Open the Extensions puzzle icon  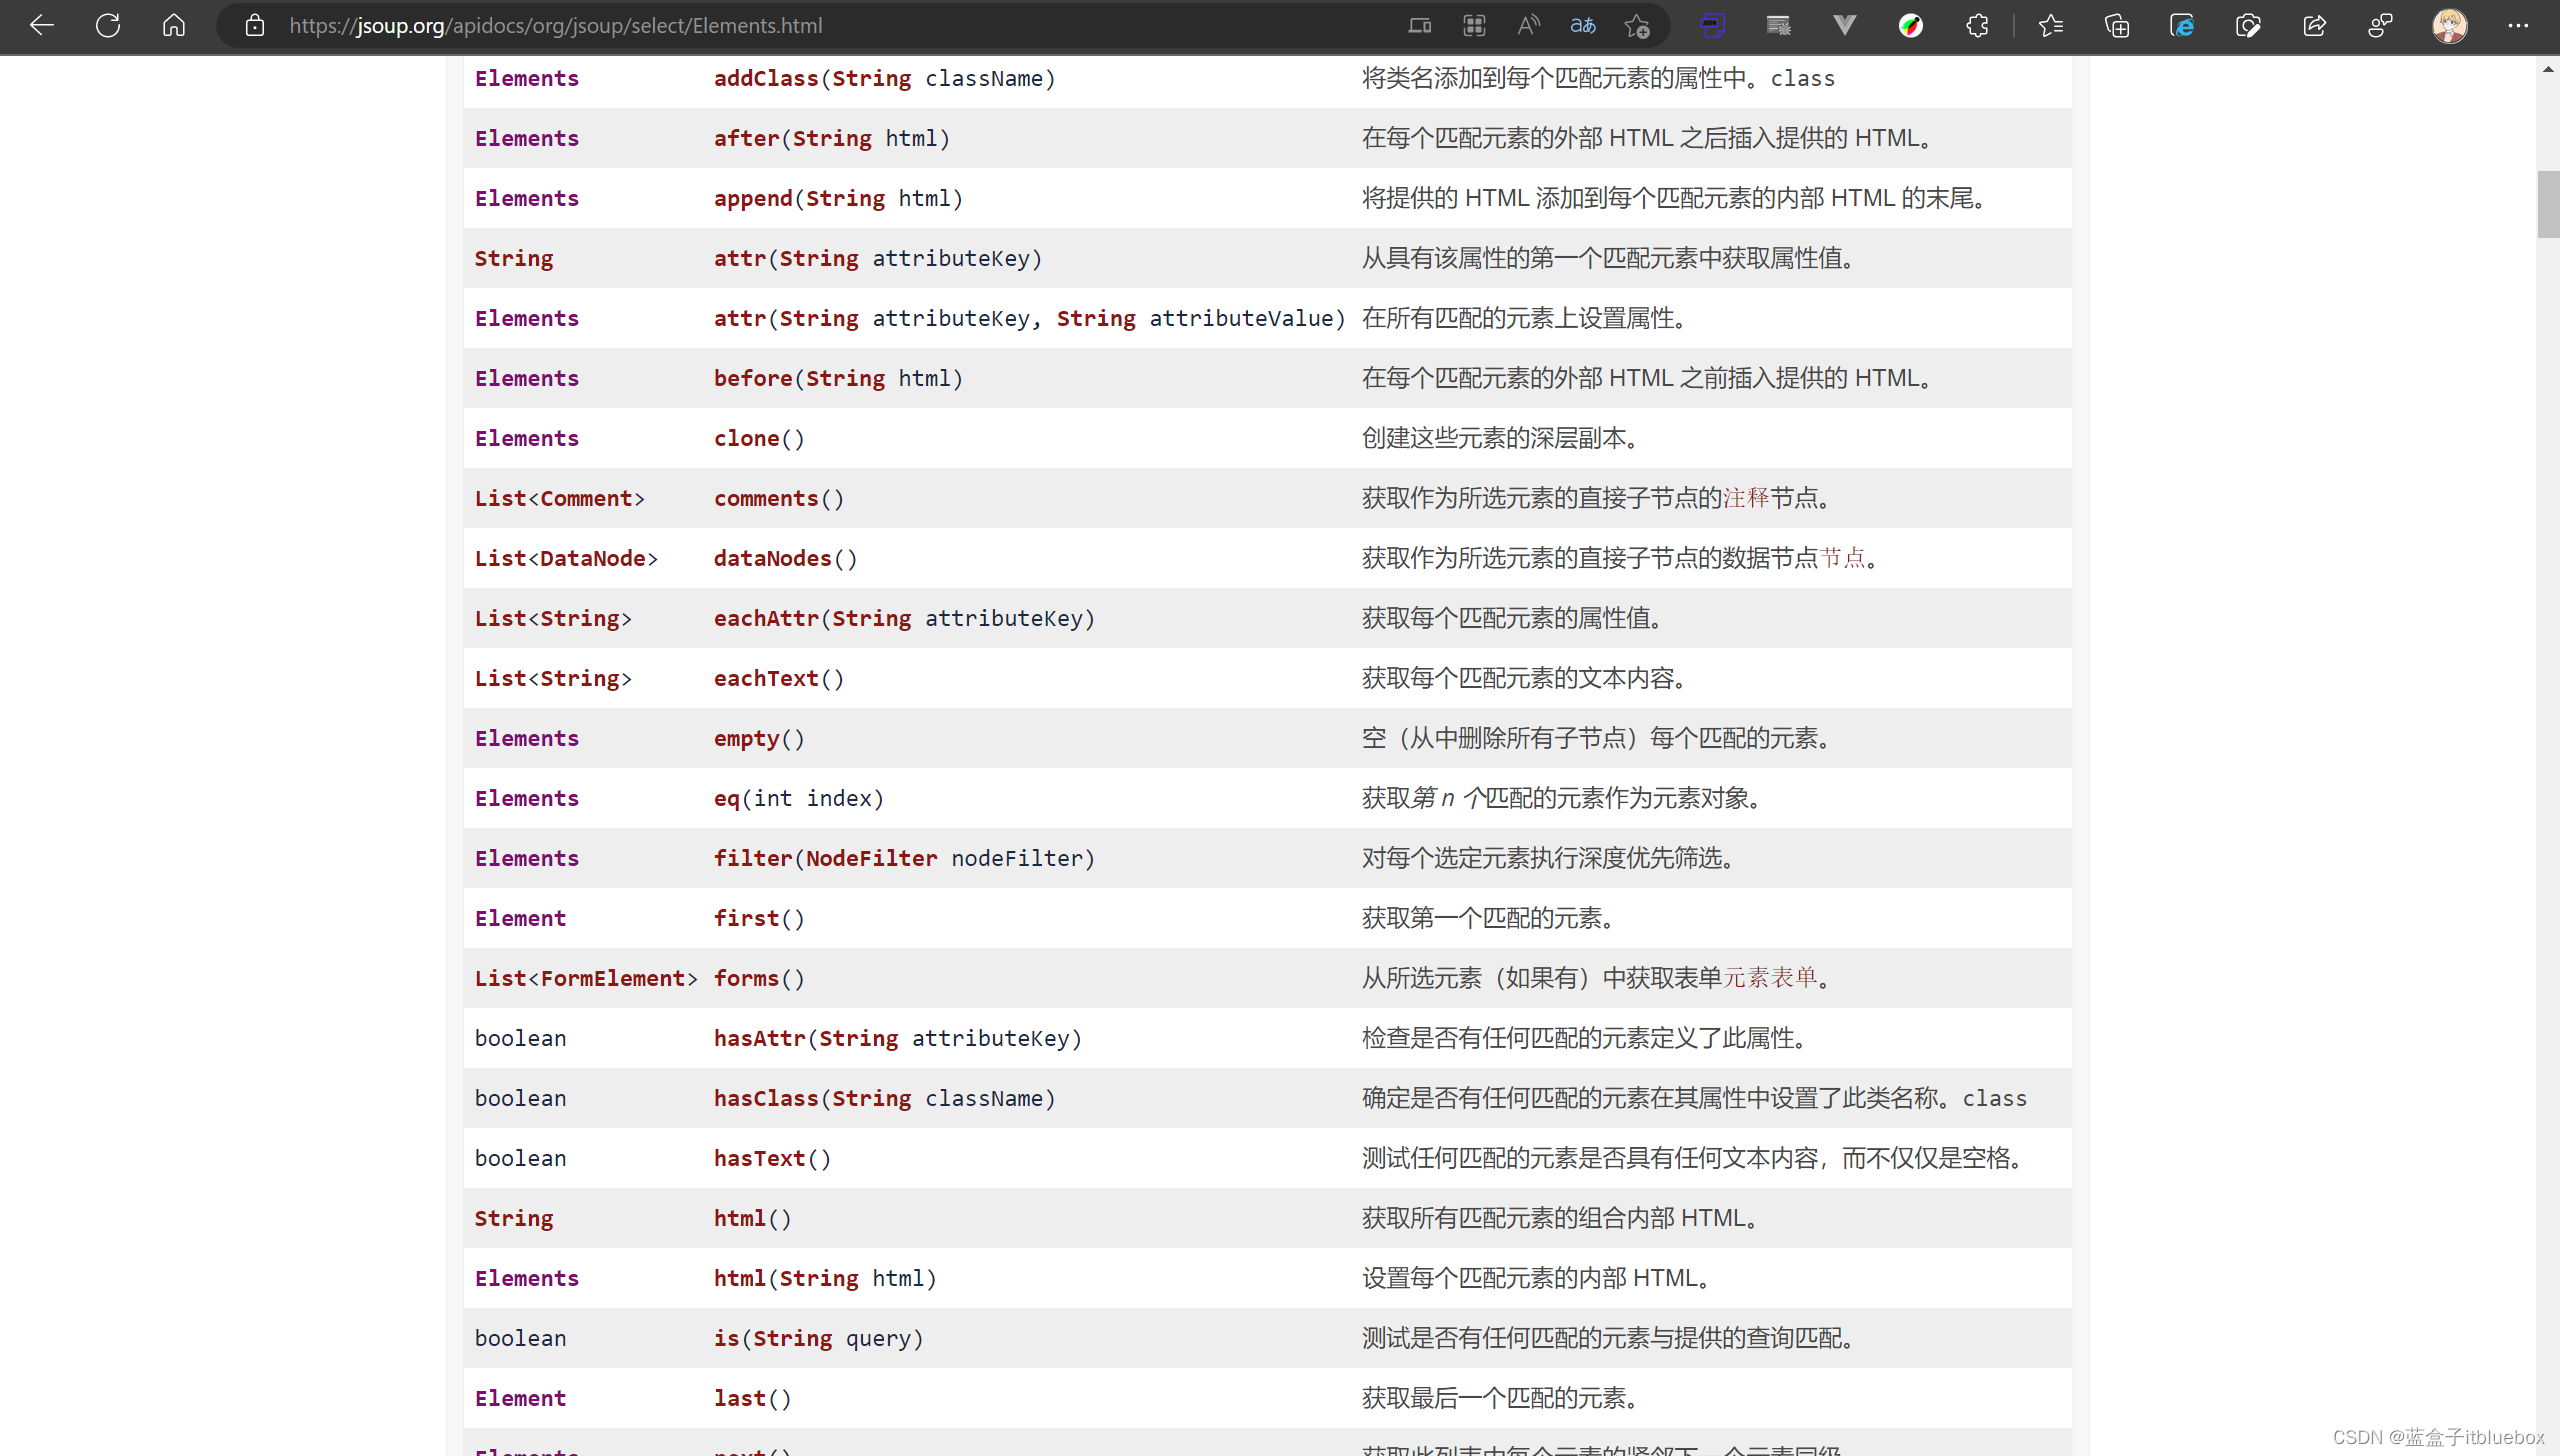[1977, 26]
